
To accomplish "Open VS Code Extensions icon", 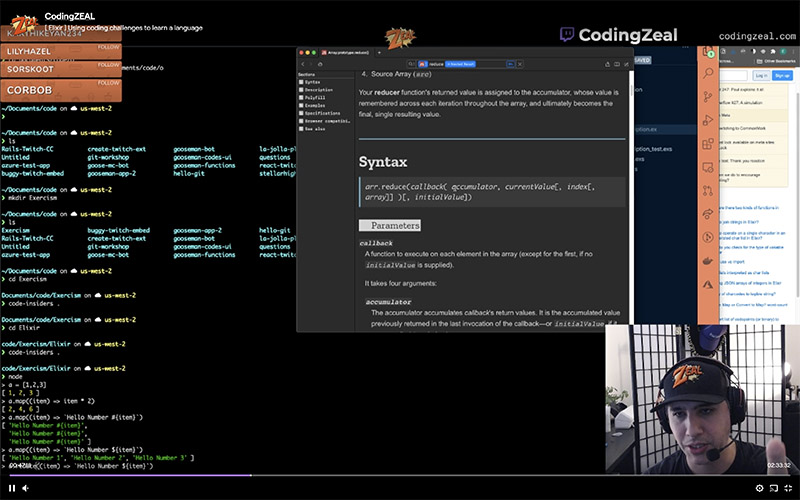I will pos(708,144).
